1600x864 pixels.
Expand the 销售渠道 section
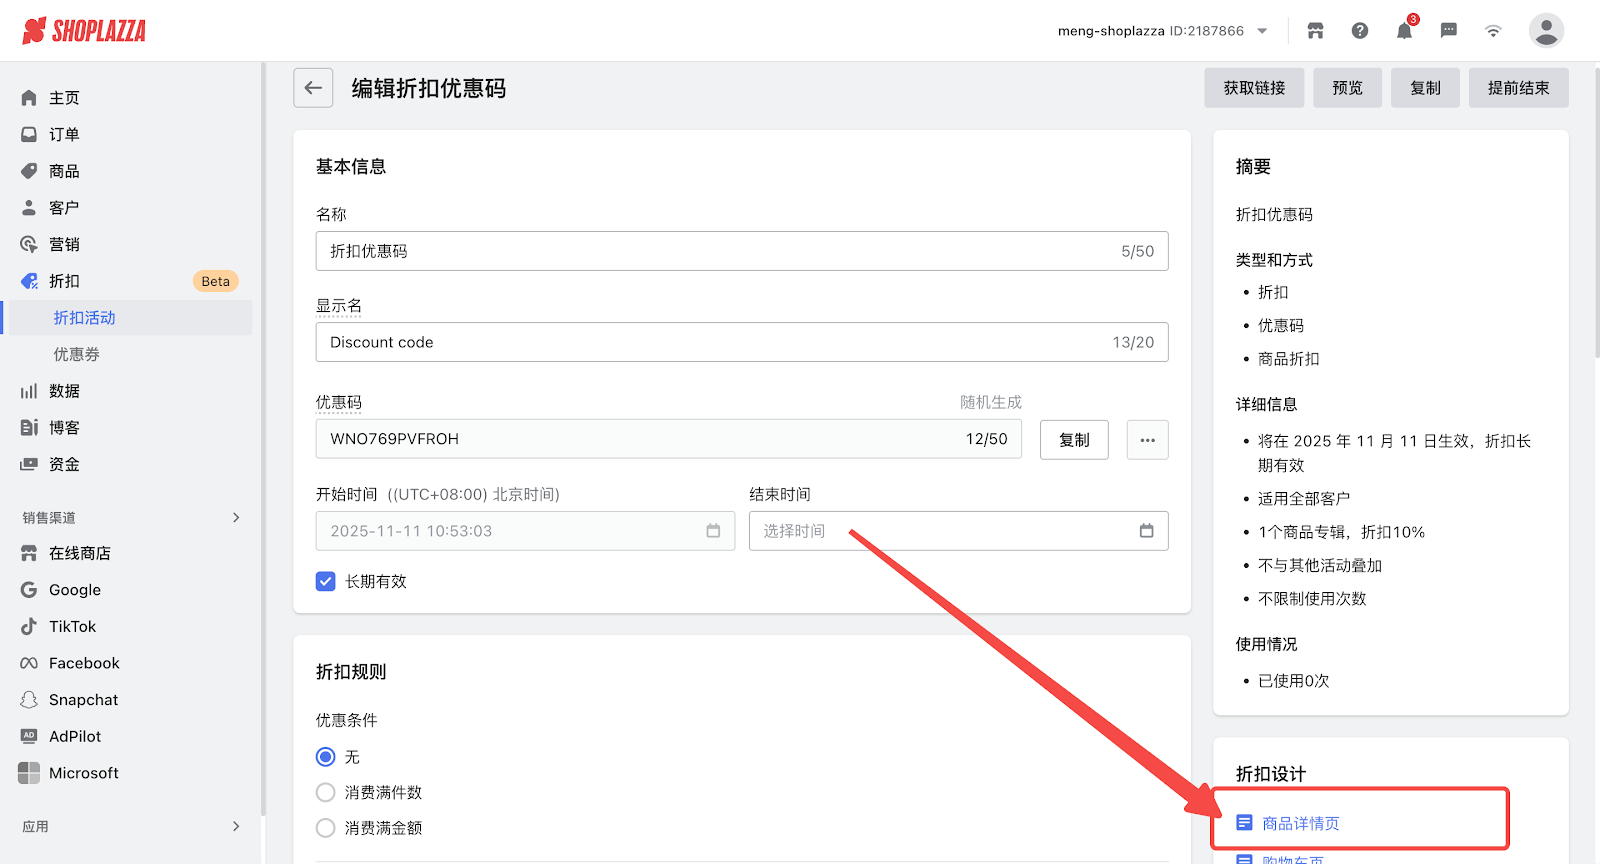point(236,517)
